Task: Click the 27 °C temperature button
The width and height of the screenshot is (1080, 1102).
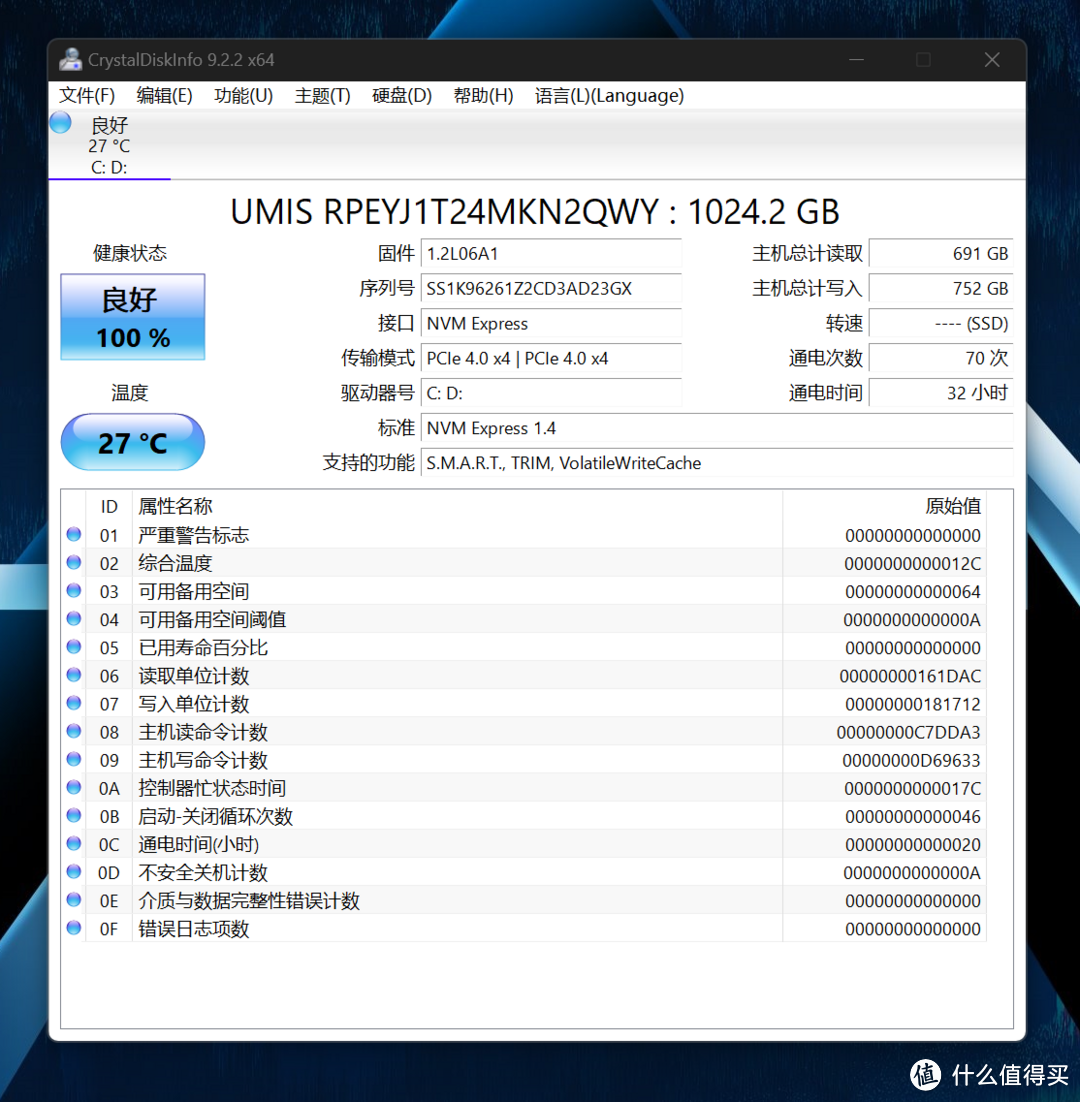Action: click(133, 442)
